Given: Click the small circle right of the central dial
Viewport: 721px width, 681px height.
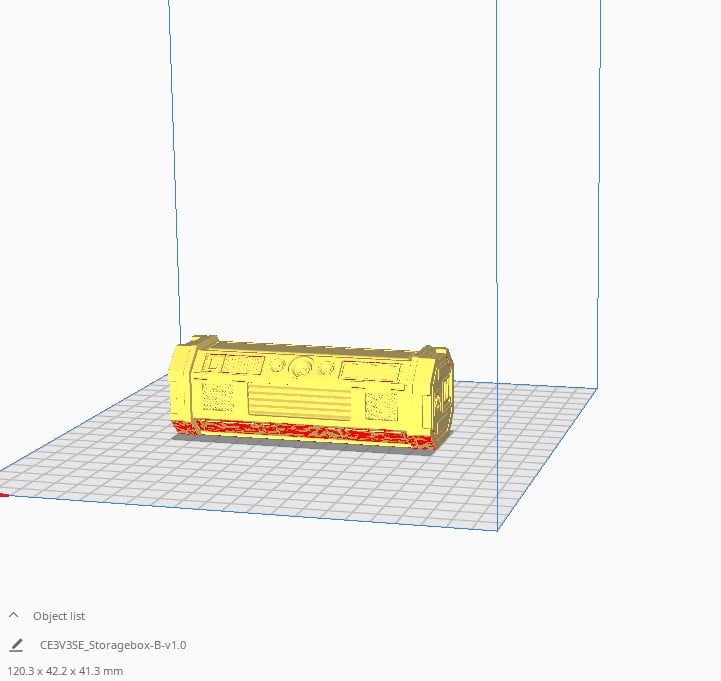Looking at the screenshot, I should coord(325,367).
